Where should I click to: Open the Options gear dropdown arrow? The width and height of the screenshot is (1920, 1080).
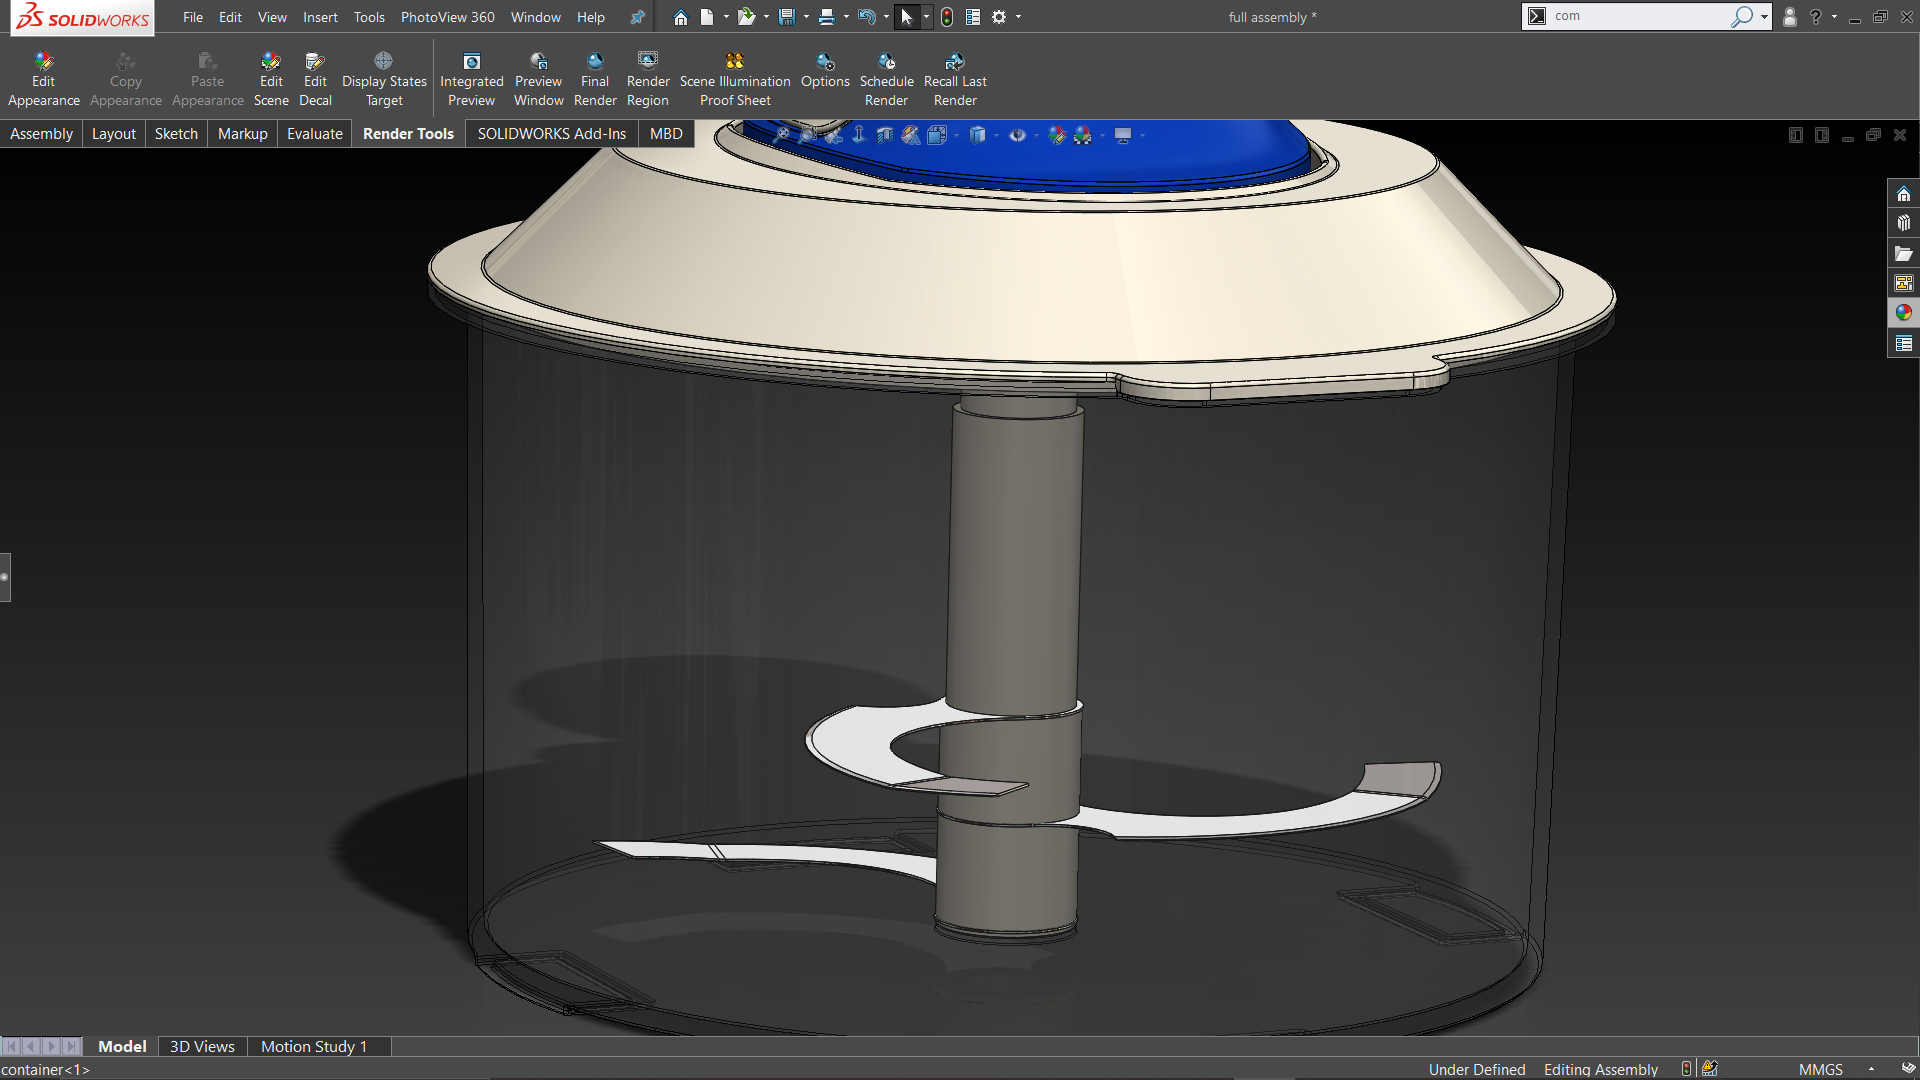click(1018, 17)
